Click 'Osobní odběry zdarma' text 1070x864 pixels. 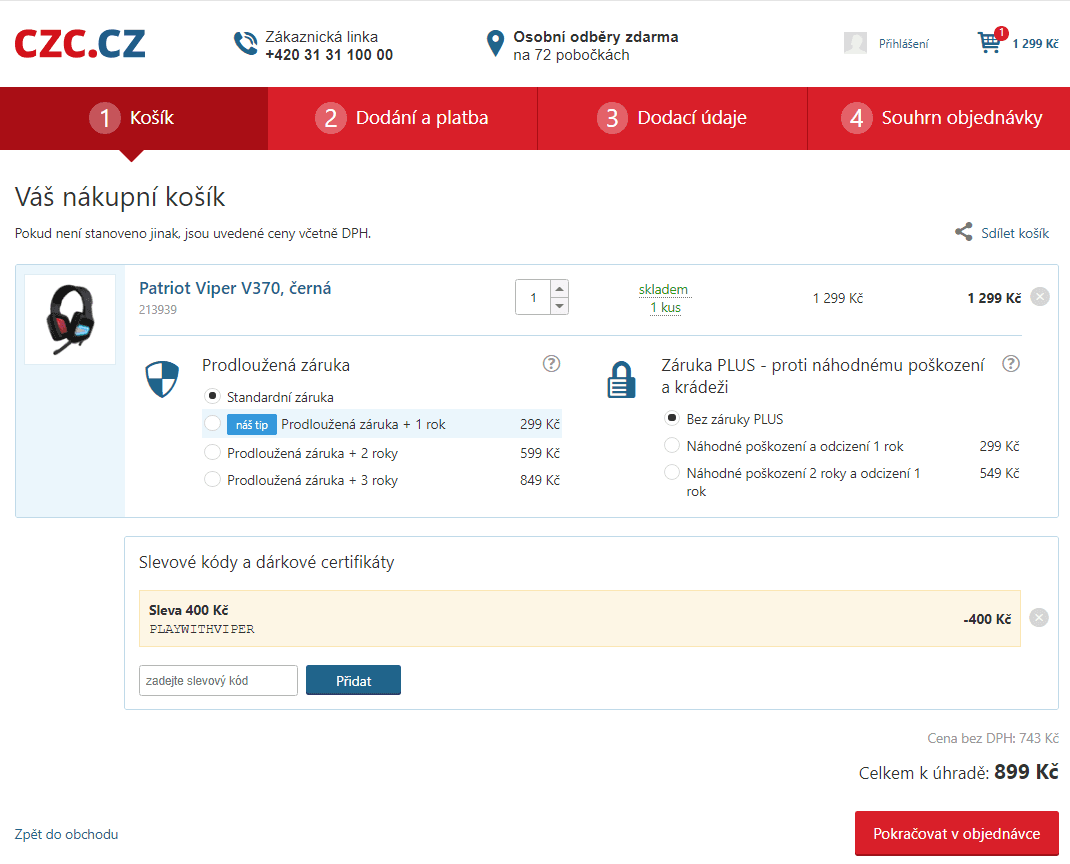(596, 37)
